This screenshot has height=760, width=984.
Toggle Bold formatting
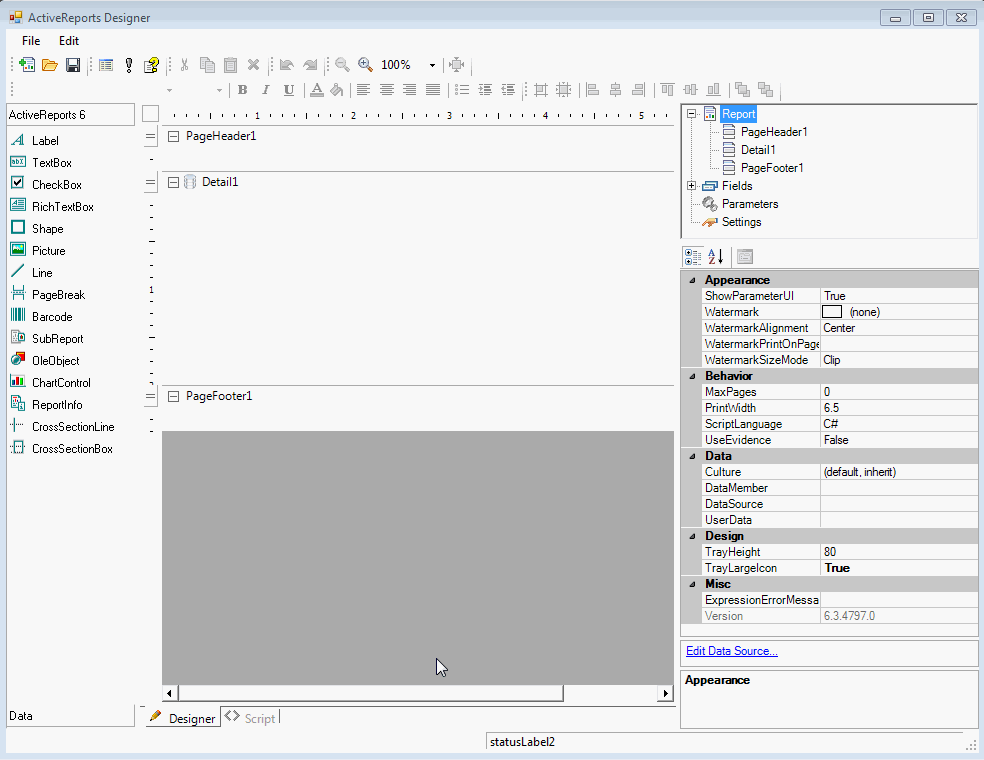pos(242,90)
